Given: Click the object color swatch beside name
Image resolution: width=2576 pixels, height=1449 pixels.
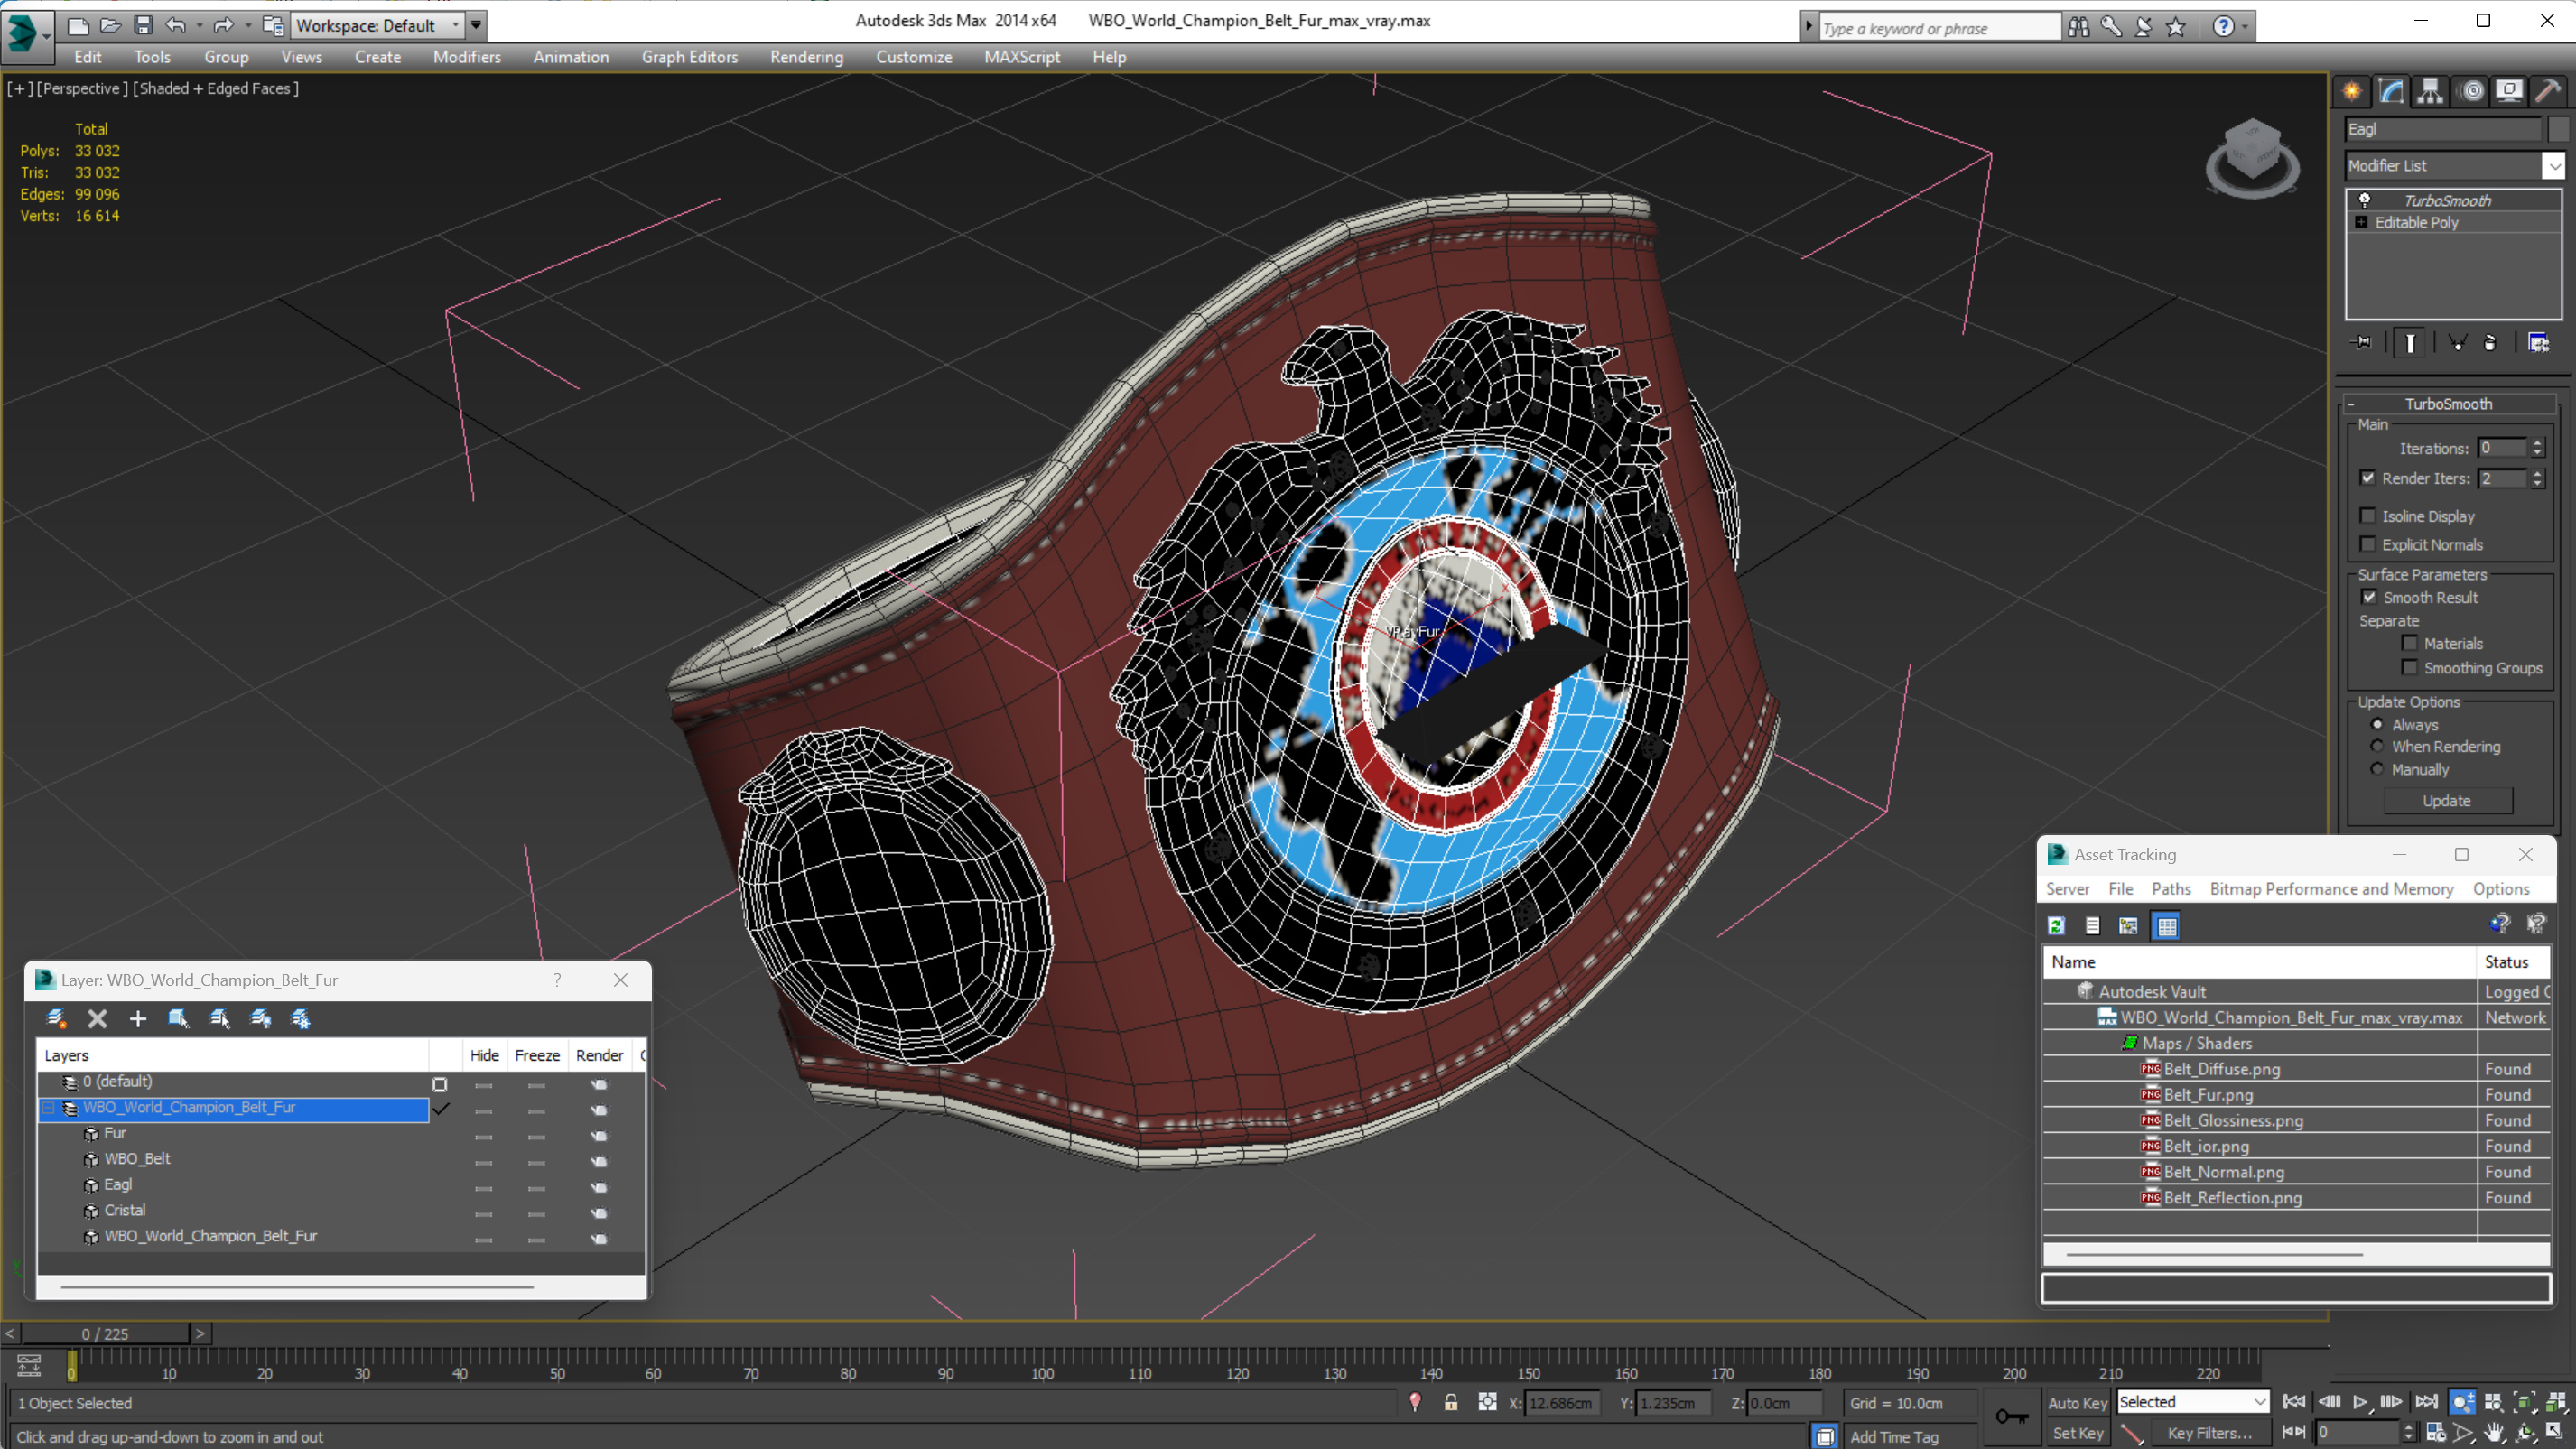Looking at the screenshot, I should click(2558, 128).
